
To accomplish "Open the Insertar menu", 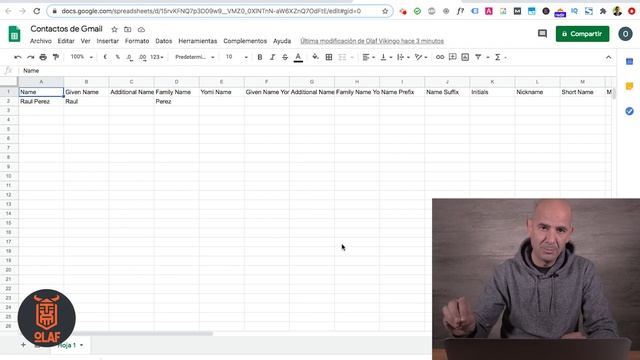I will coord(107,41).
